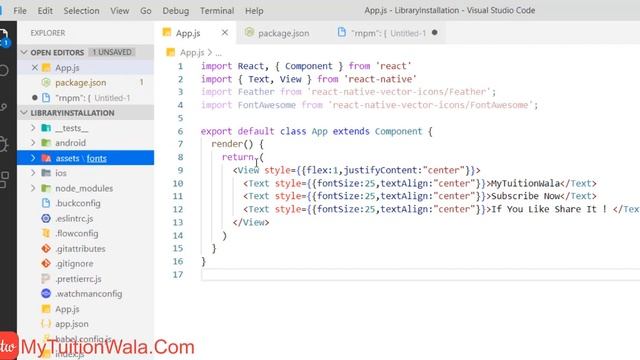Click the EXPLORER panel title
Screen dimensions: 640x360
48,33
